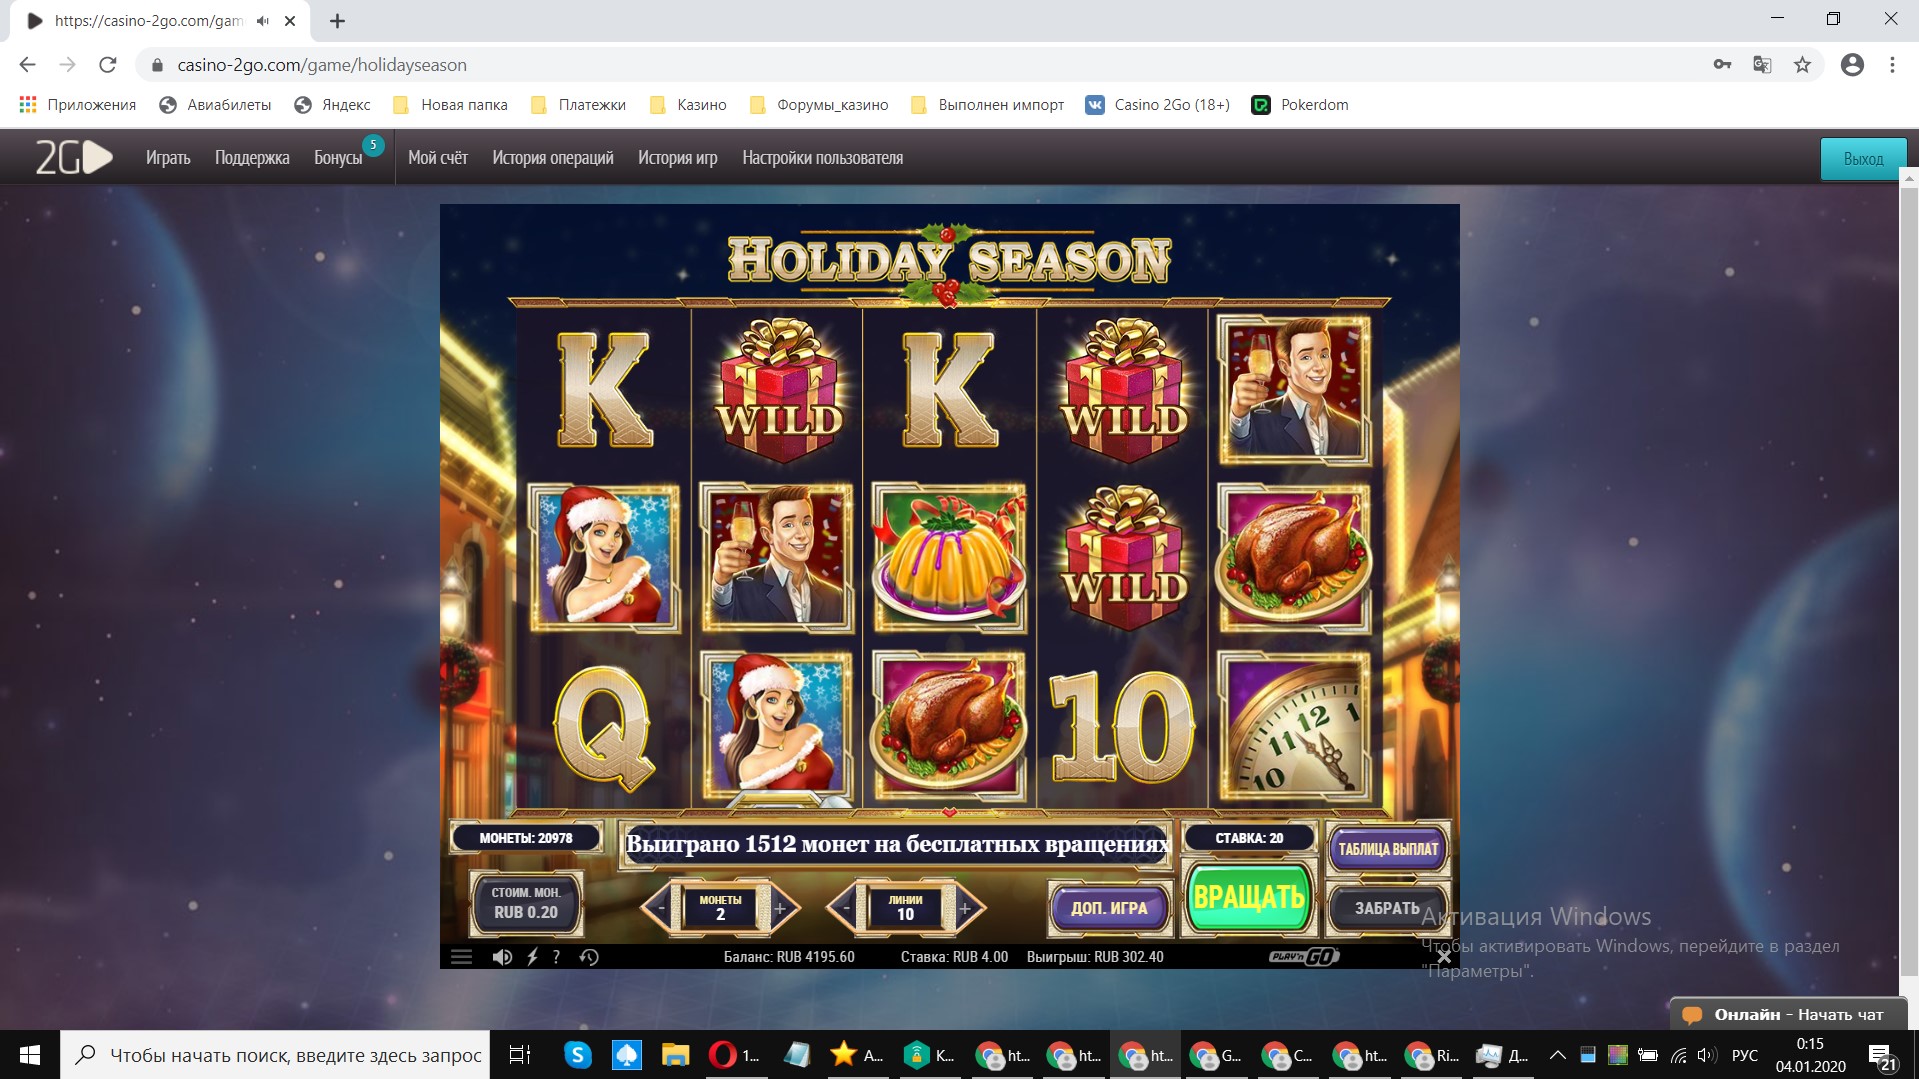Image resolution: width=1919 pixels, height=1079 pixels.
Task: Mute the tab audio speaker icon
Action: click(263, 20)
